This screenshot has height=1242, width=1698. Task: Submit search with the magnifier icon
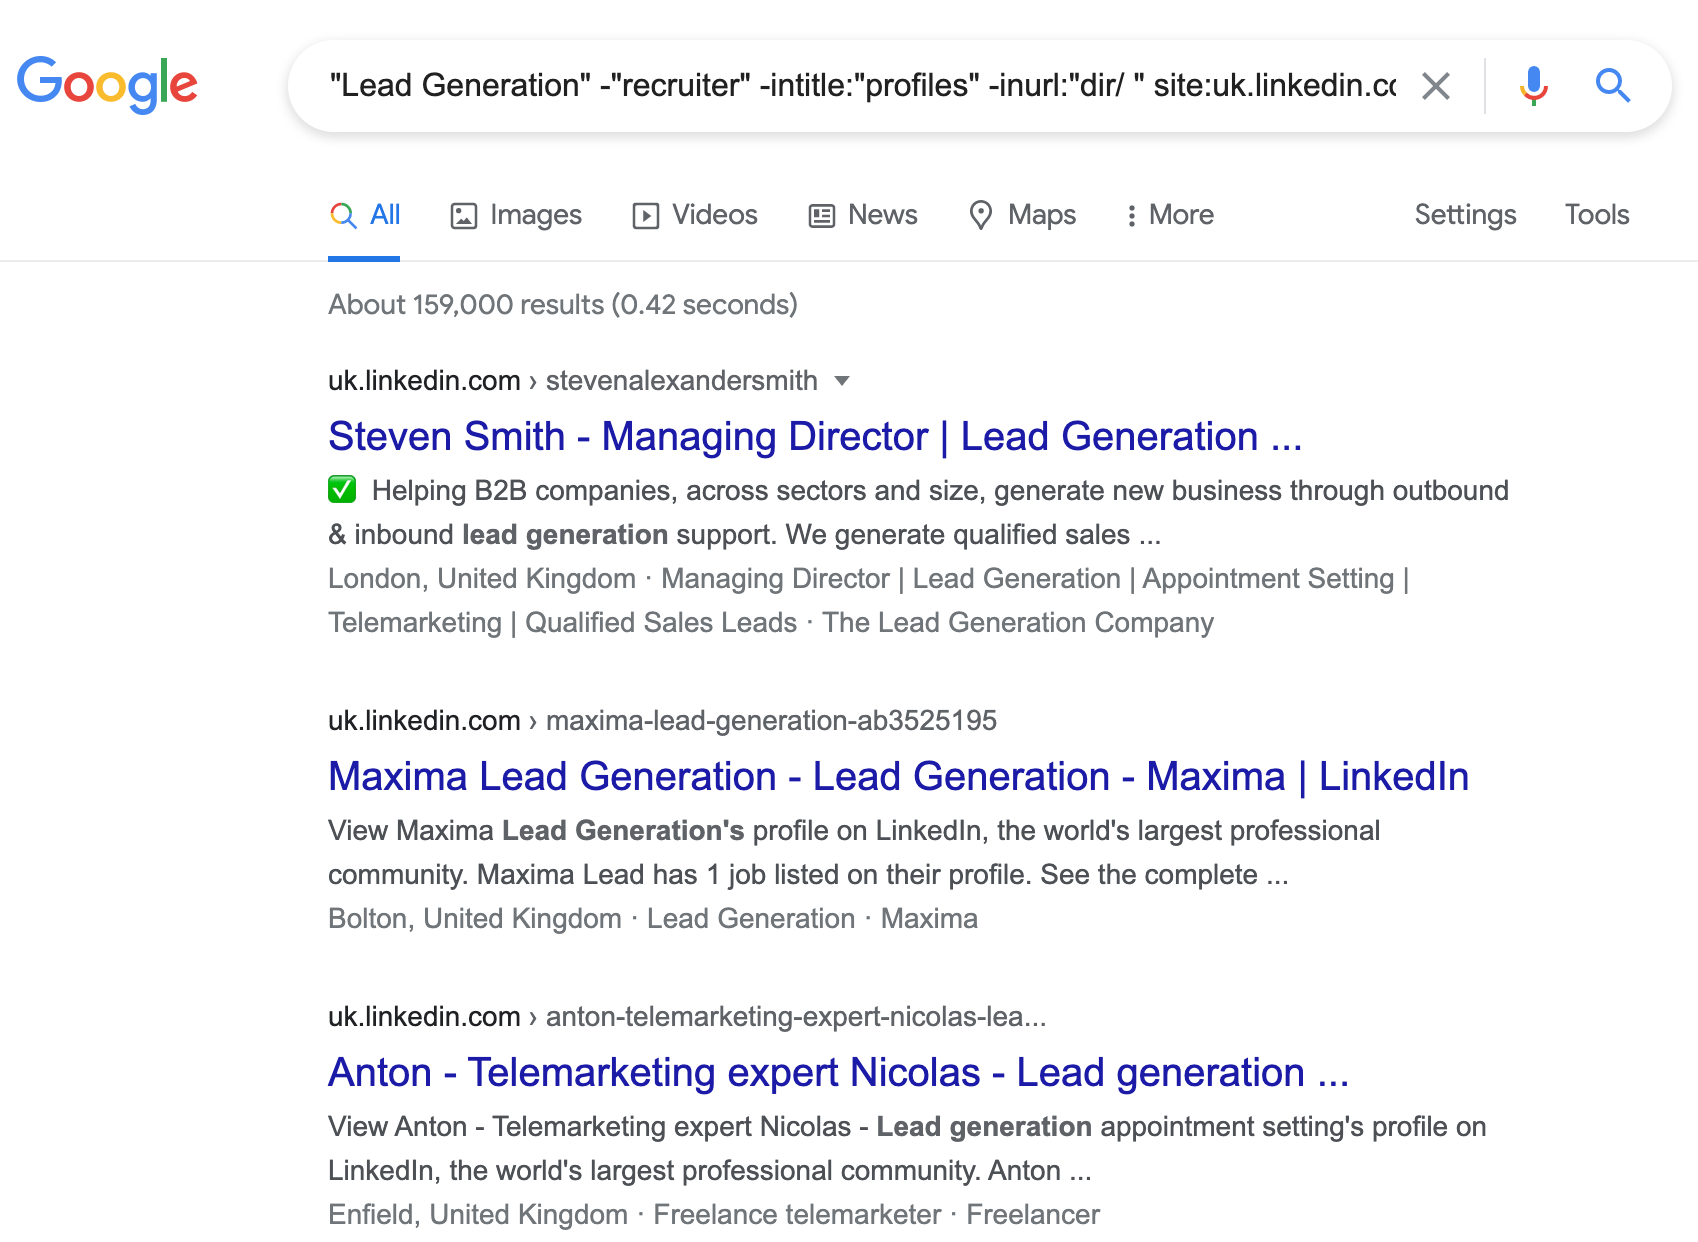click(x=1613, y=86)
